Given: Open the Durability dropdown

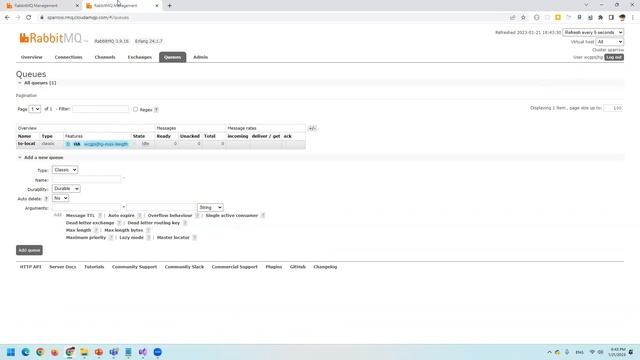Looking at the screenshot, I should (66, 189).
